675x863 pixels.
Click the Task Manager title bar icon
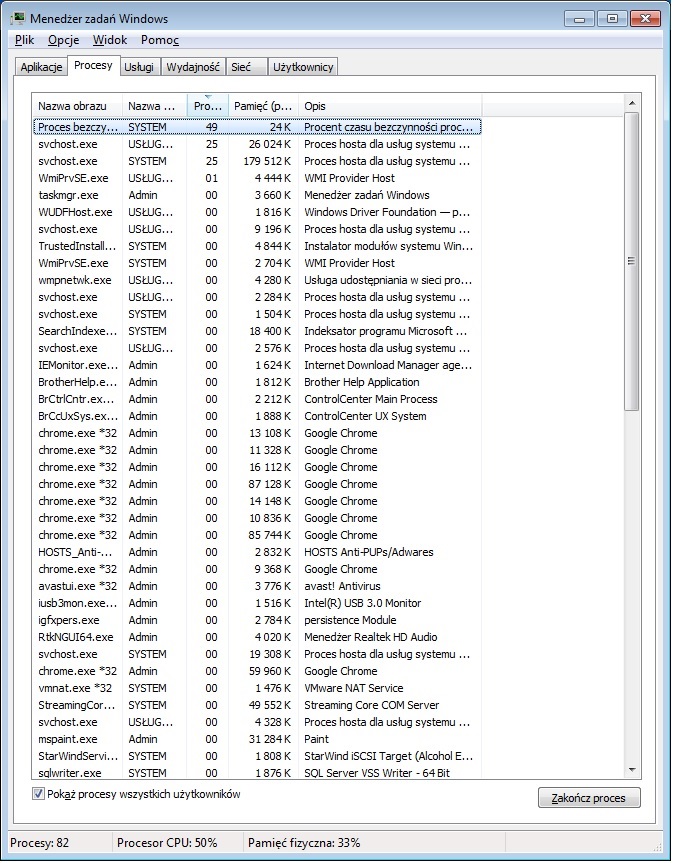18,18
